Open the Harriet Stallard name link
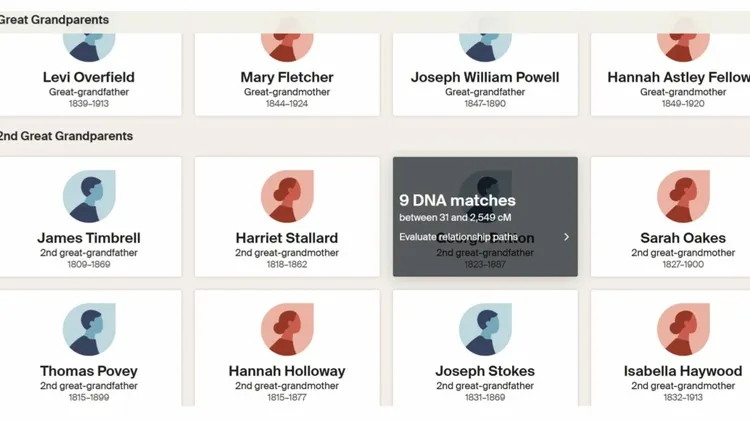This screenshot has height=421, width=750. point(287,238)
